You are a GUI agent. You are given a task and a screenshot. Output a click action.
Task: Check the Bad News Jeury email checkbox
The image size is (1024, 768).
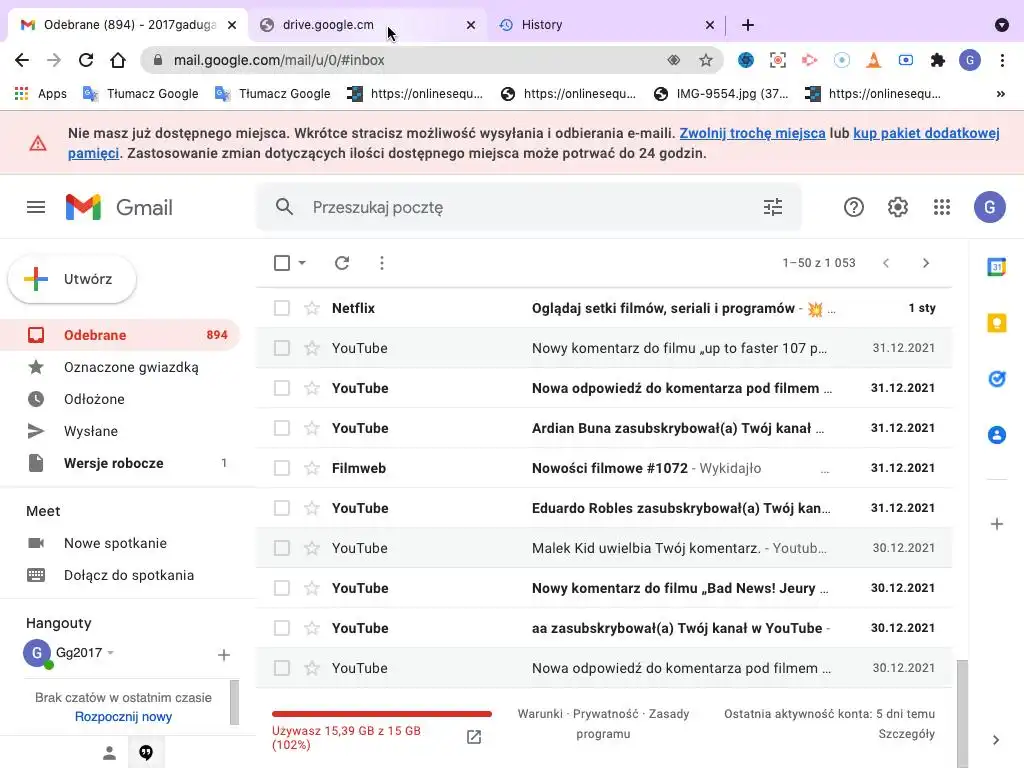[282, 588]
